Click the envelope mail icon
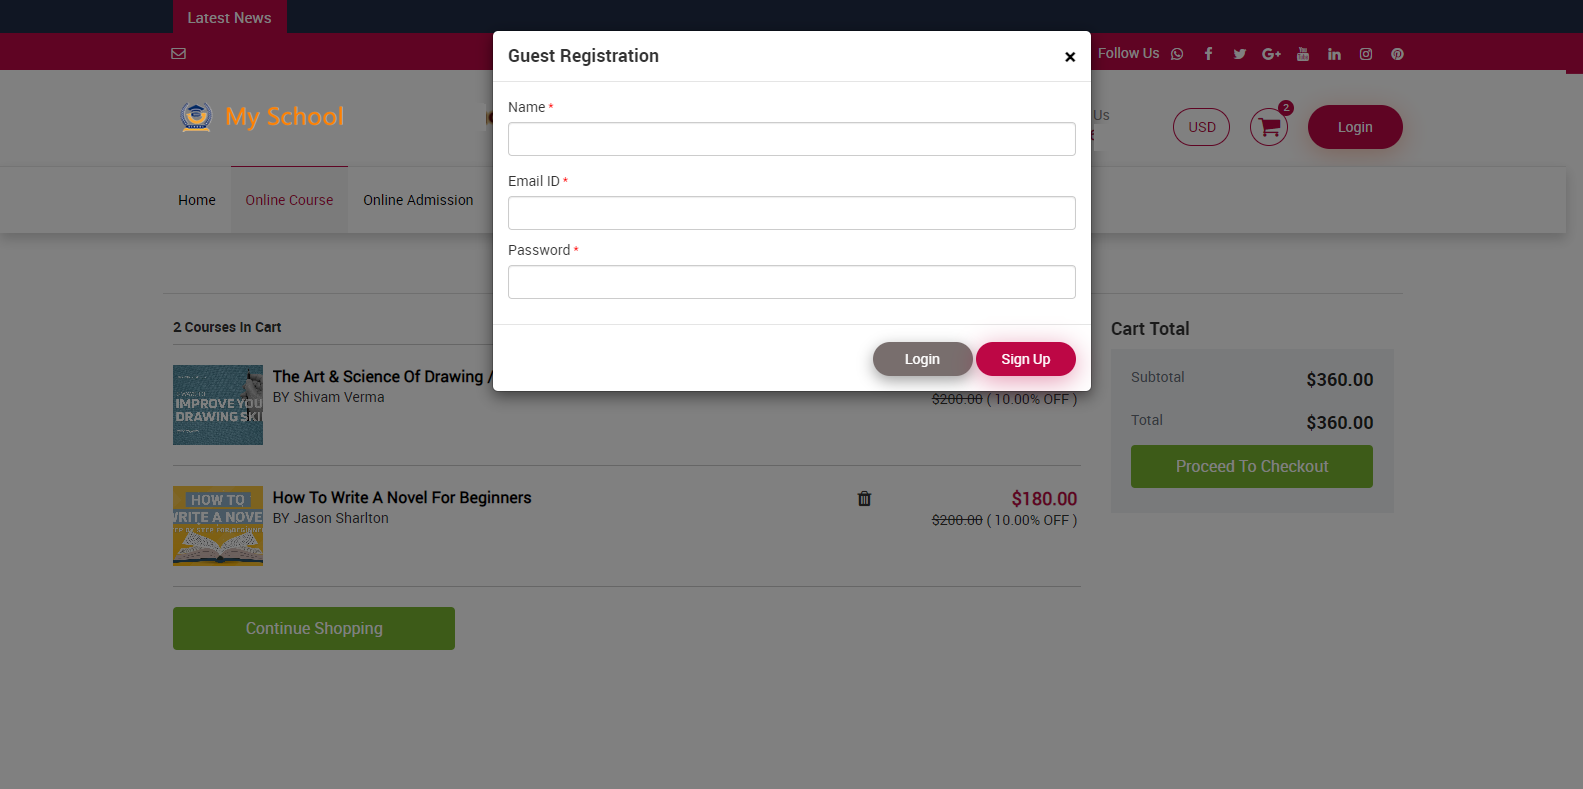The width and height of the screenshot is (1583, 789). click(x=179, y=53)
